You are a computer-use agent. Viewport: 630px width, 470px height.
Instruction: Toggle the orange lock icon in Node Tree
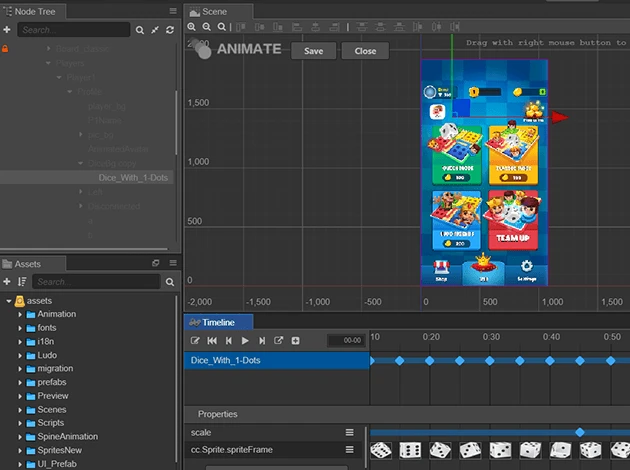click(x=7, y=48)
